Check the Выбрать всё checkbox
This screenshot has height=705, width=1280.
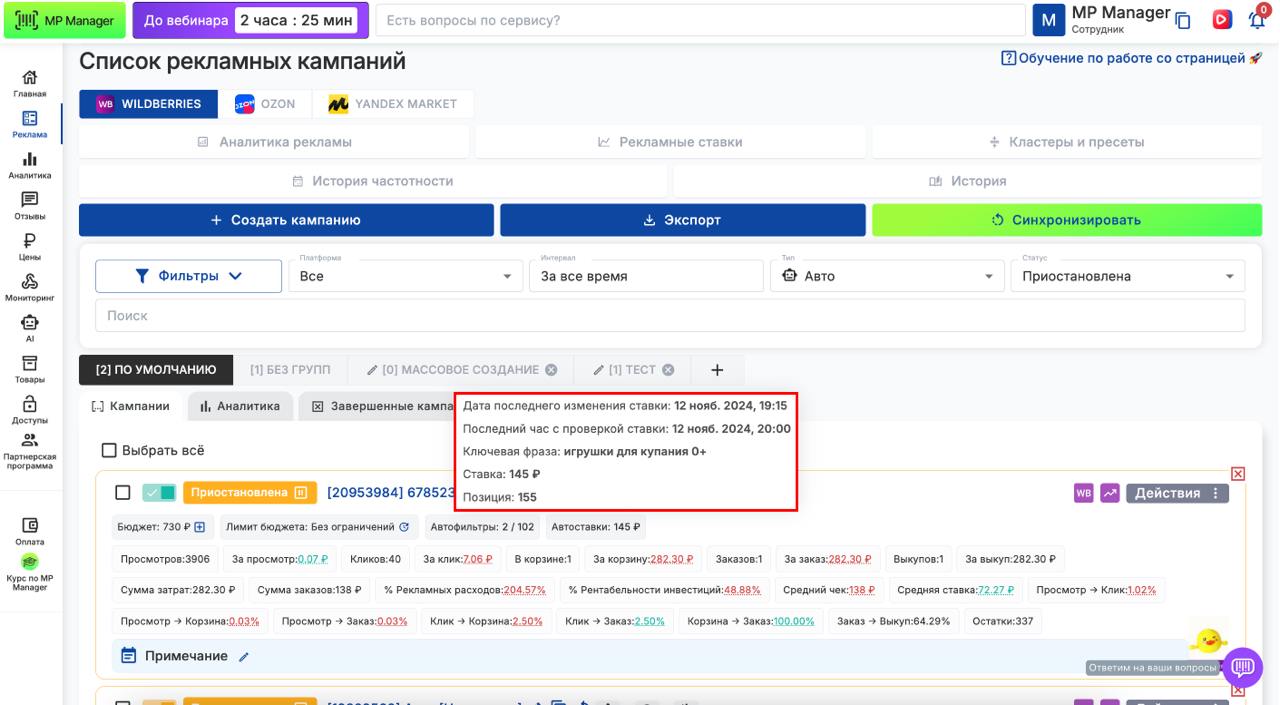point(110,451)
